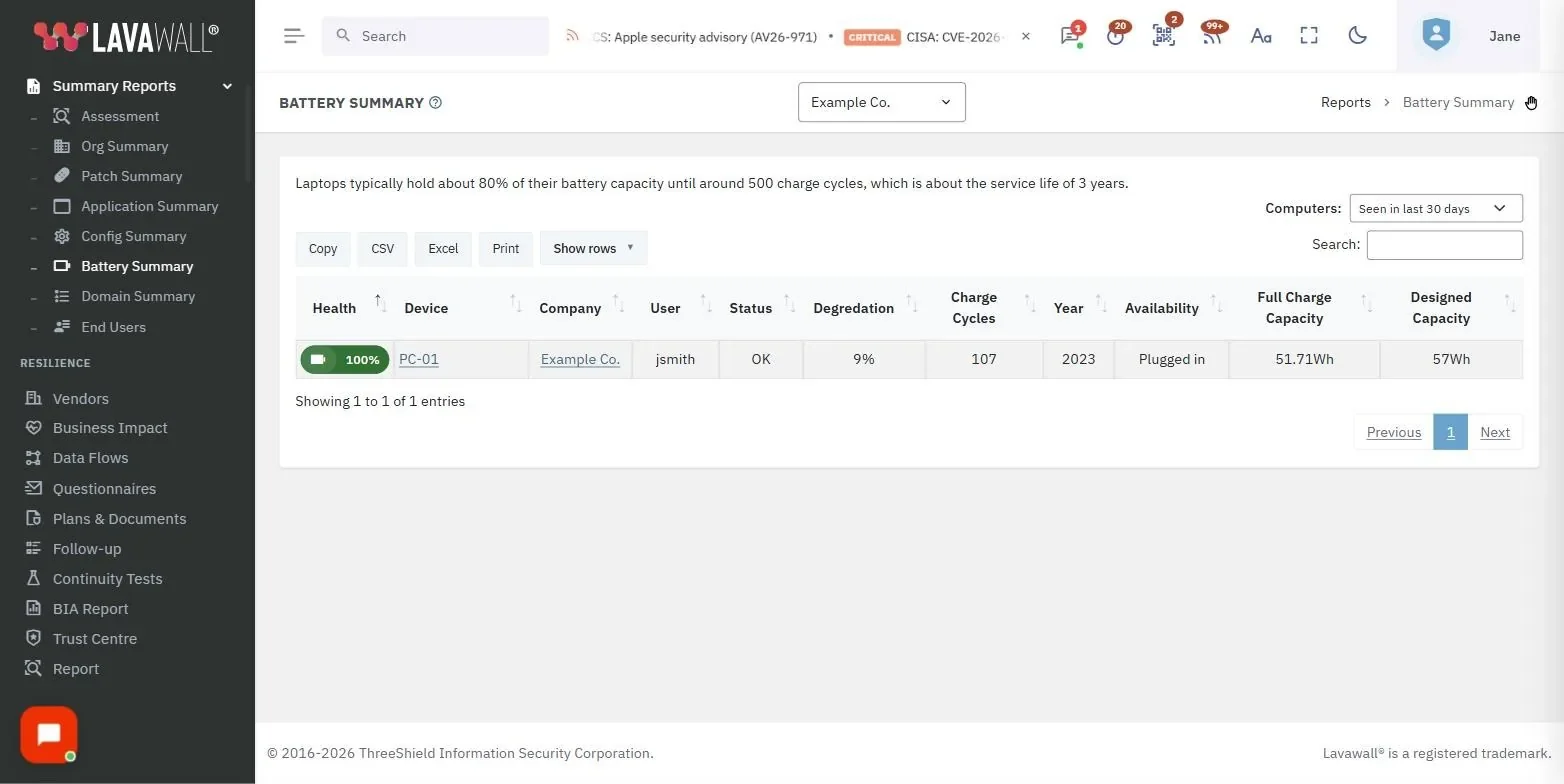Export table with CSV button
Image resolution: width=1564 pixels, height=784 pixels.
[x=383, y=248]
